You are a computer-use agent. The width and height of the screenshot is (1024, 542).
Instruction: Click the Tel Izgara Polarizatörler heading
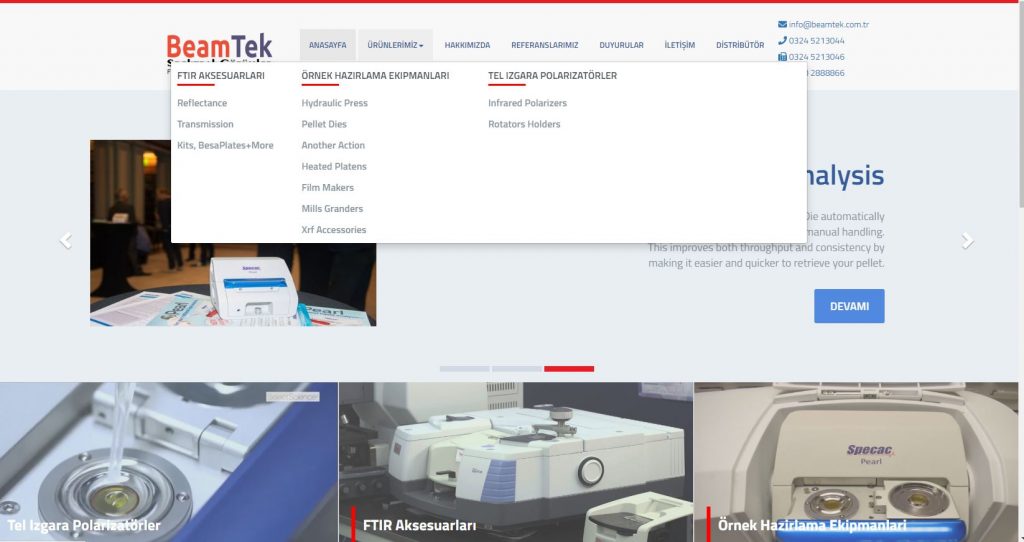point(552,76)
